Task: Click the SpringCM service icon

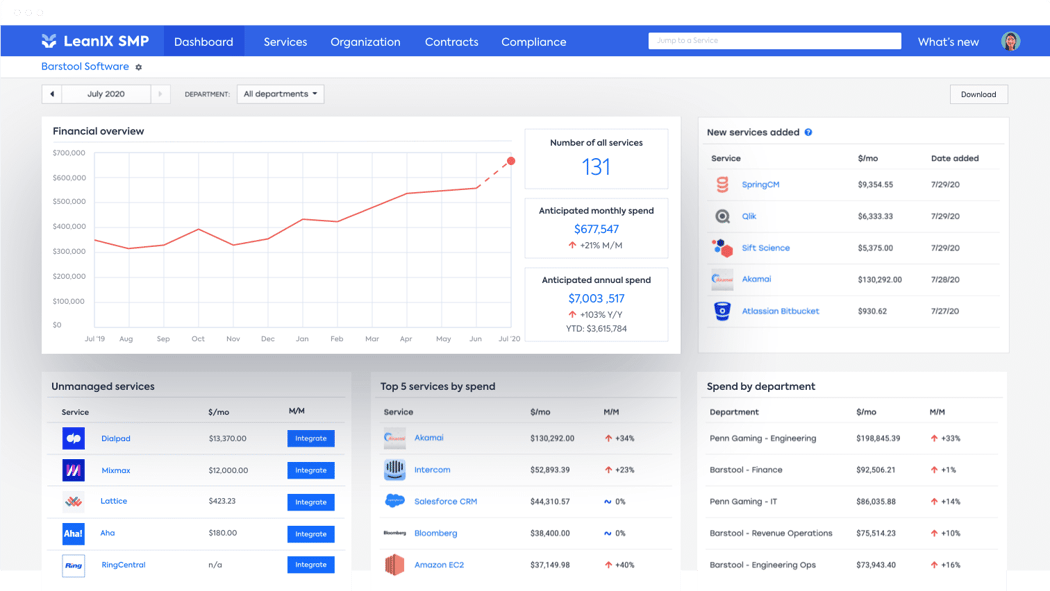Action: [722, 185]
